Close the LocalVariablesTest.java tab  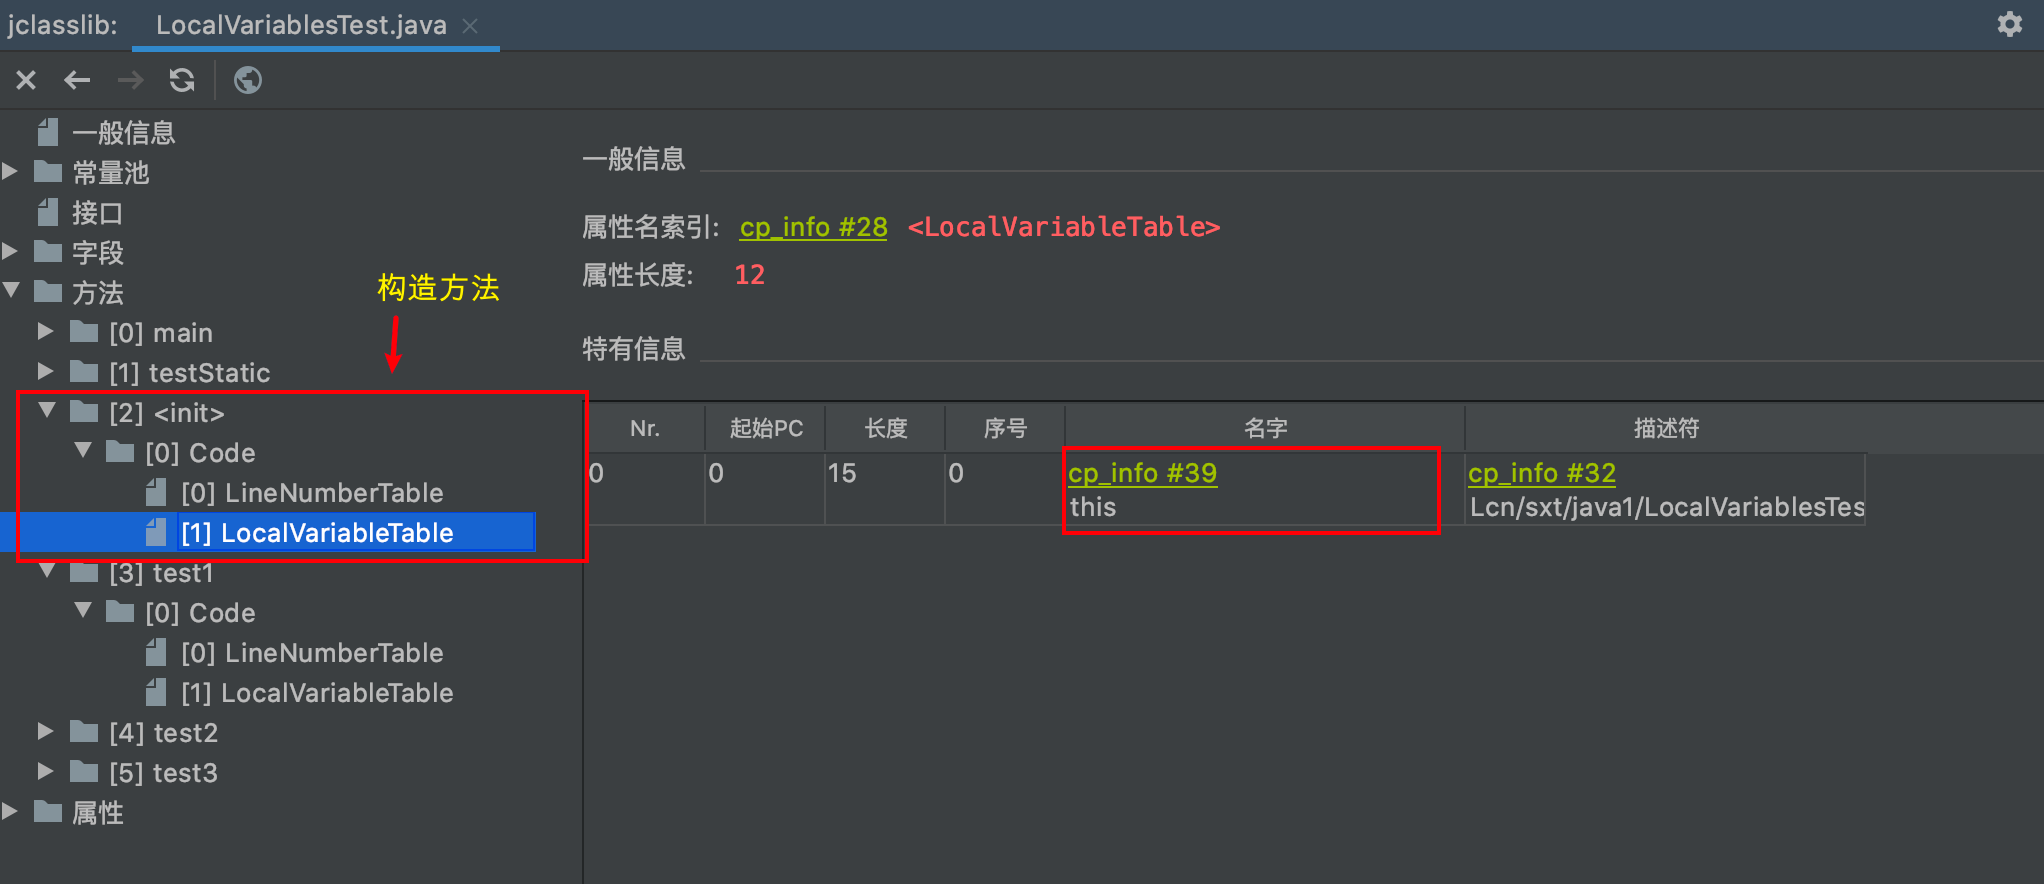[470, 26]
